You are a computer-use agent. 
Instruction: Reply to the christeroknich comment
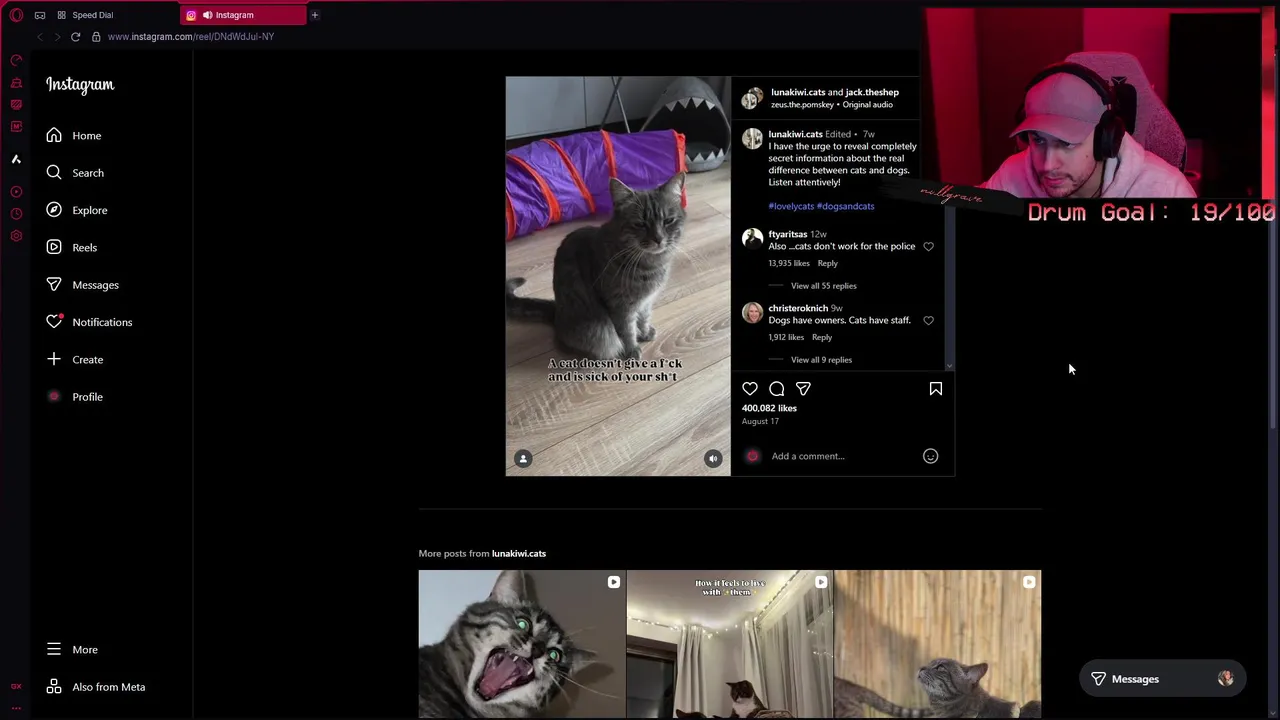[822, 337]
